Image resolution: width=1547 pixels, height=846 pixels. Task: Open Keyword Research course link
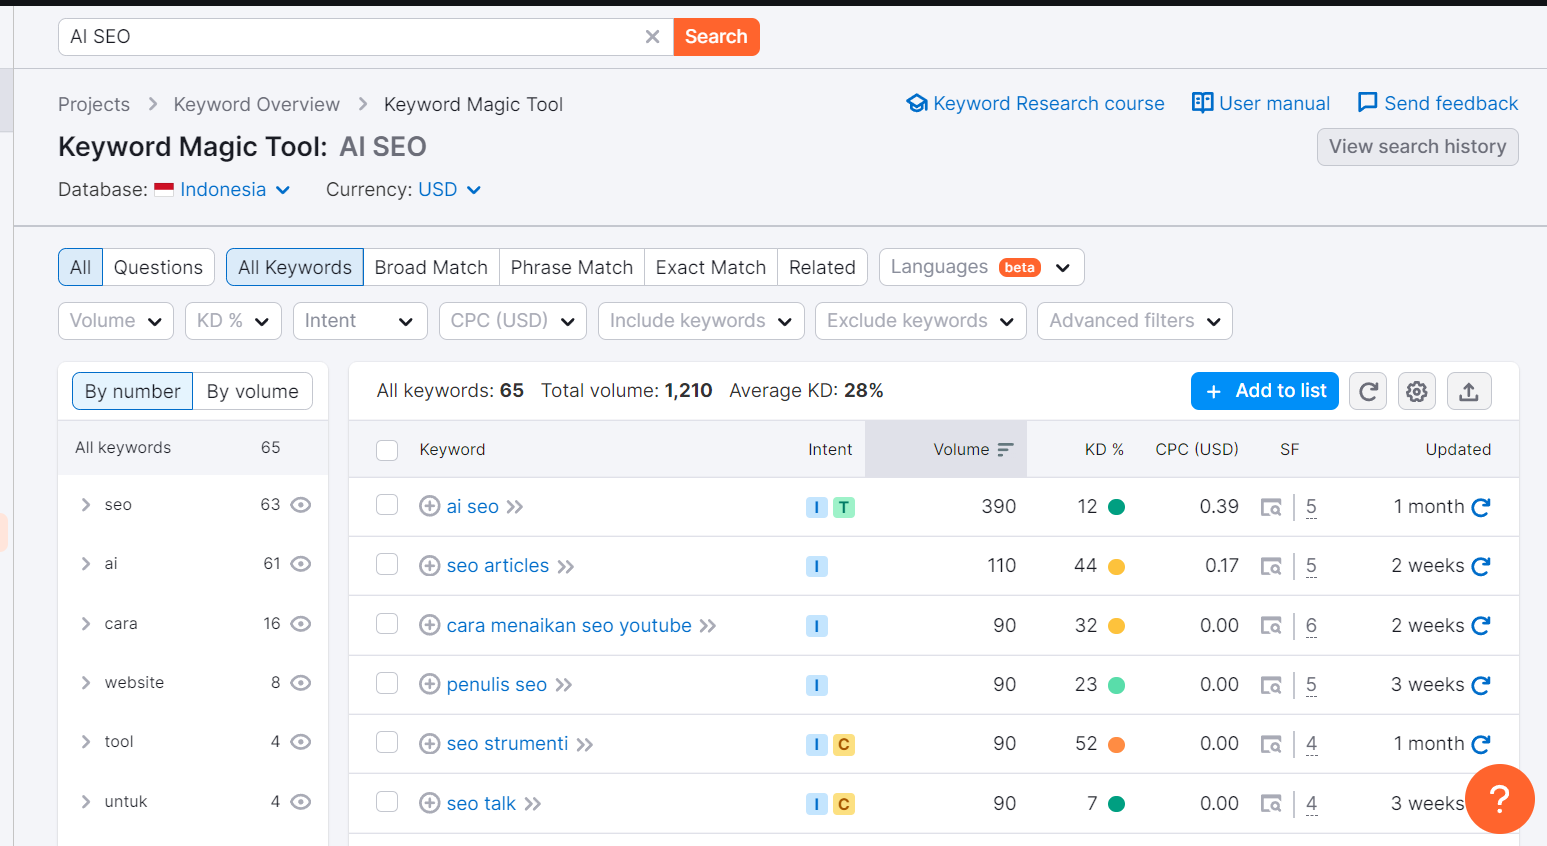click(x=1035, y=103)
